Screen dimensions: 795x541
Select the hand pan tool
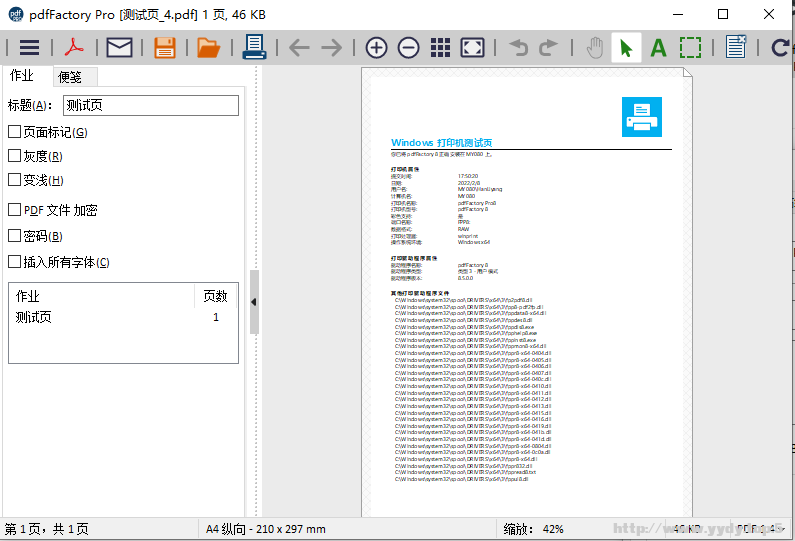tap(595, 48)
